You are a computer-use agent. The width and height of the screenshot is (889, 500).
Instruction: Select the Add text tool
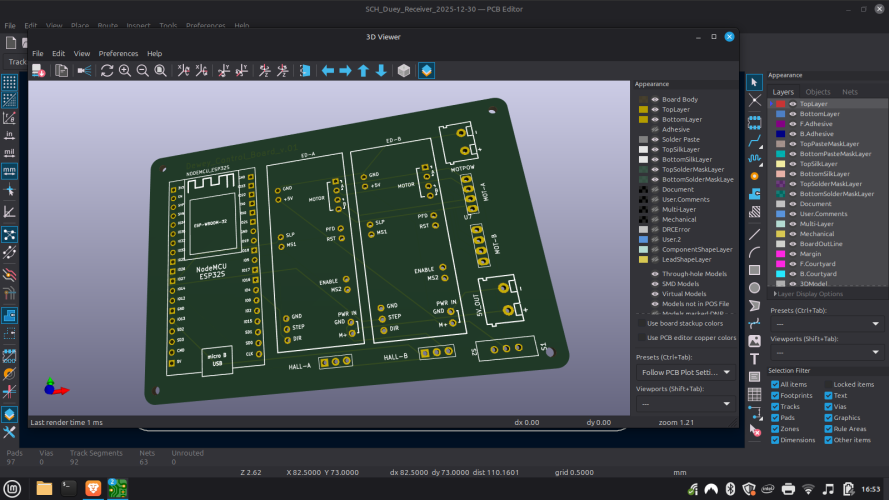(x=754, y=359)
